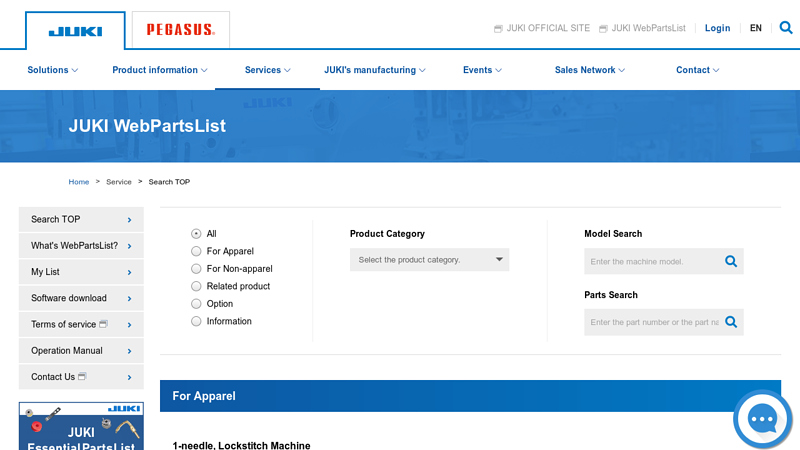Click the arrow on What's WebPartsList? row
This screenshot has height=450, width=800.
130,246
